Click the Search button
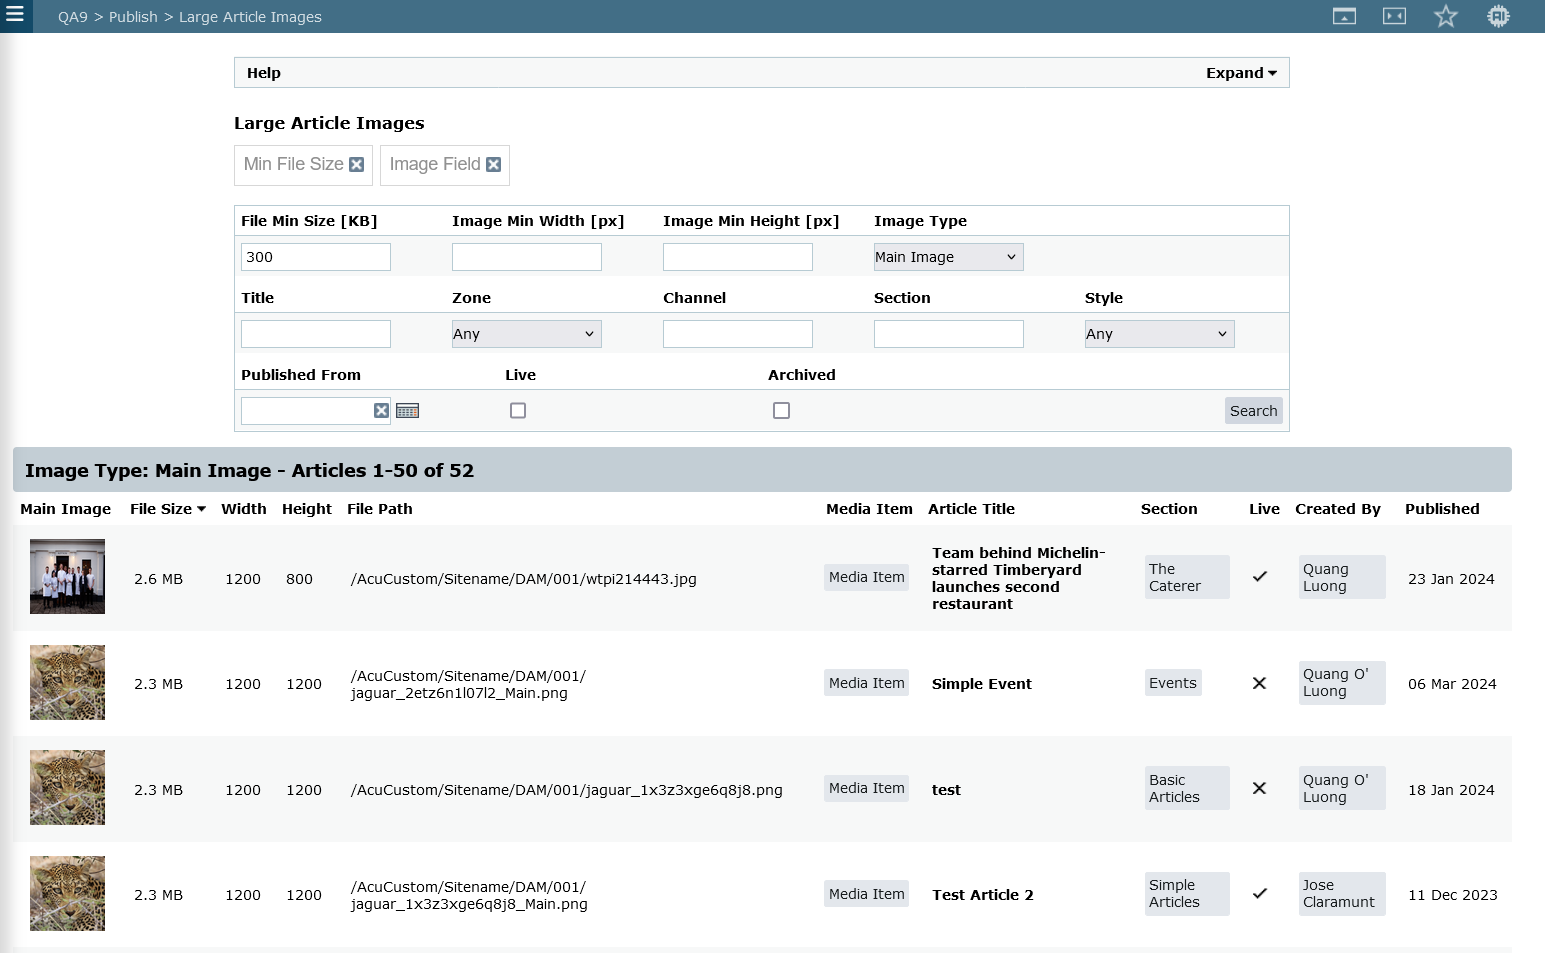The height and width of the screenshot is (953, 1545). click(x=1253, y=411)
